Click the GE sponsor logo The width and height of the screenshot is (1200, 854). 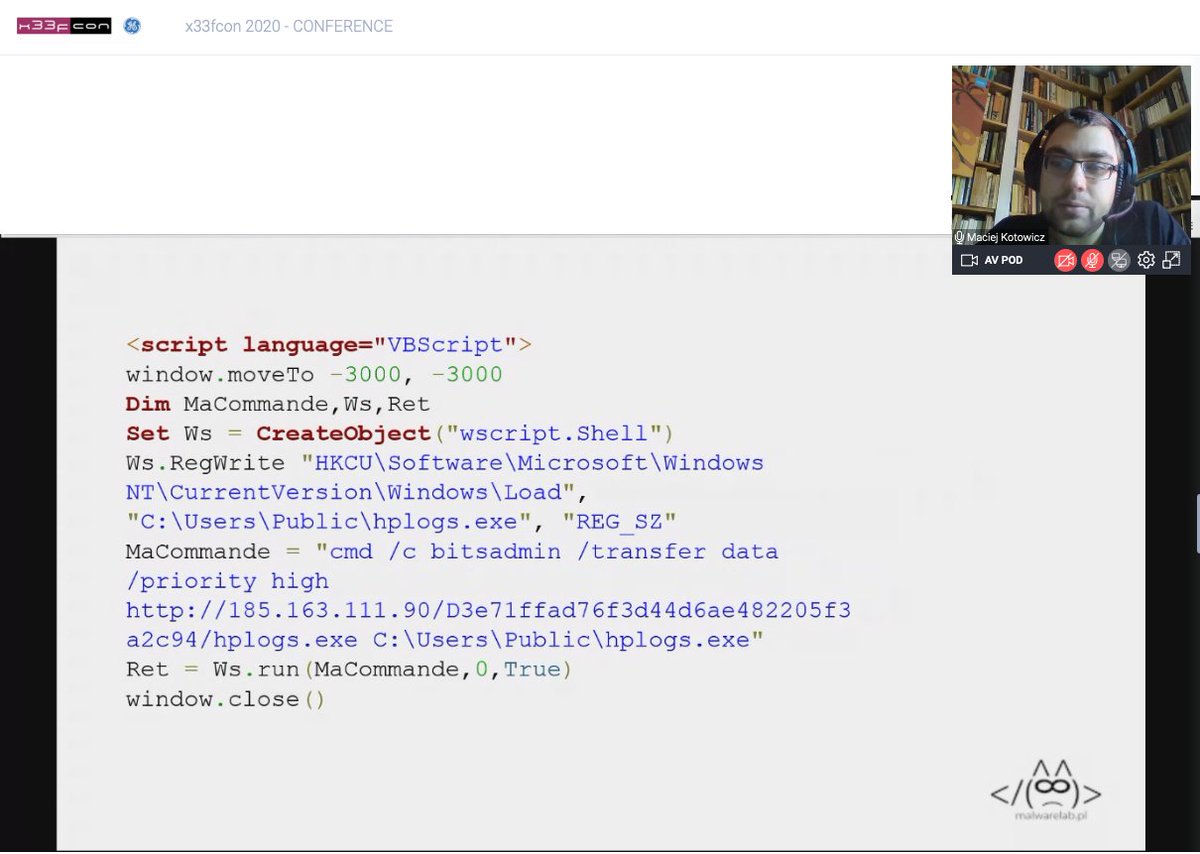132,26
